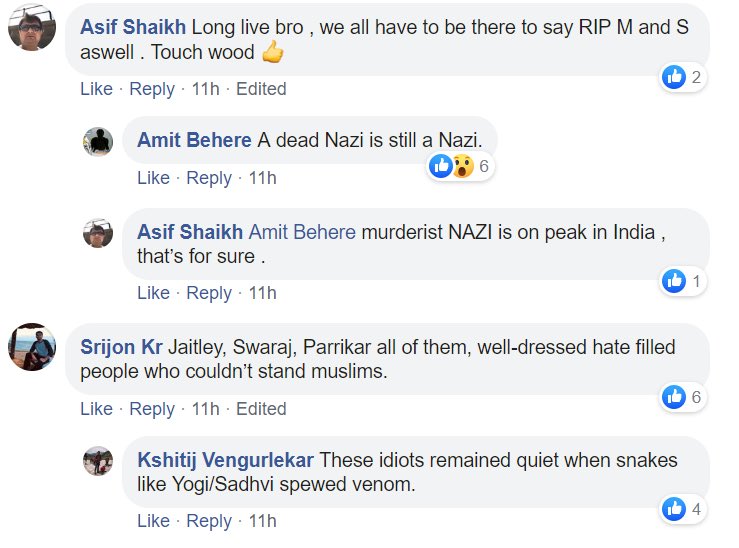
Task: View edit history via 'Edited' on Srijon's comment
Action: pyautogui.click(x=261, y=409)
